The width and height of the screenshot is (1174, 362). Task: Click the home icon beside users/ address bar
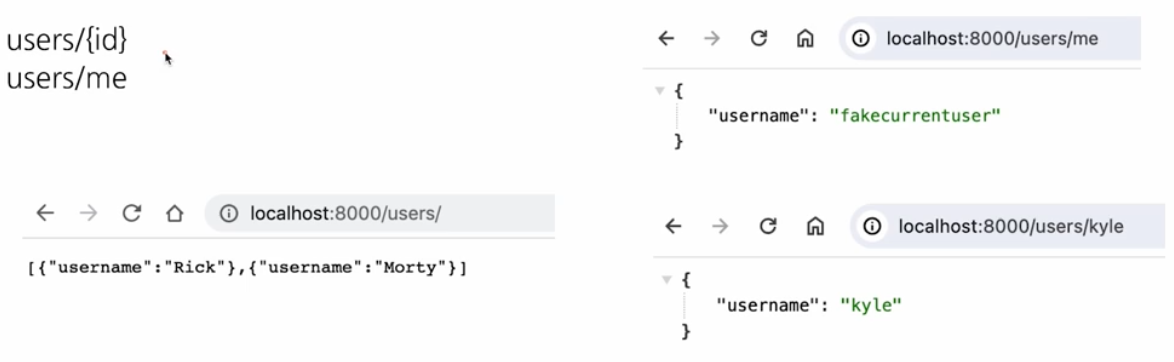pyautogui.click(x=174, y=214)
